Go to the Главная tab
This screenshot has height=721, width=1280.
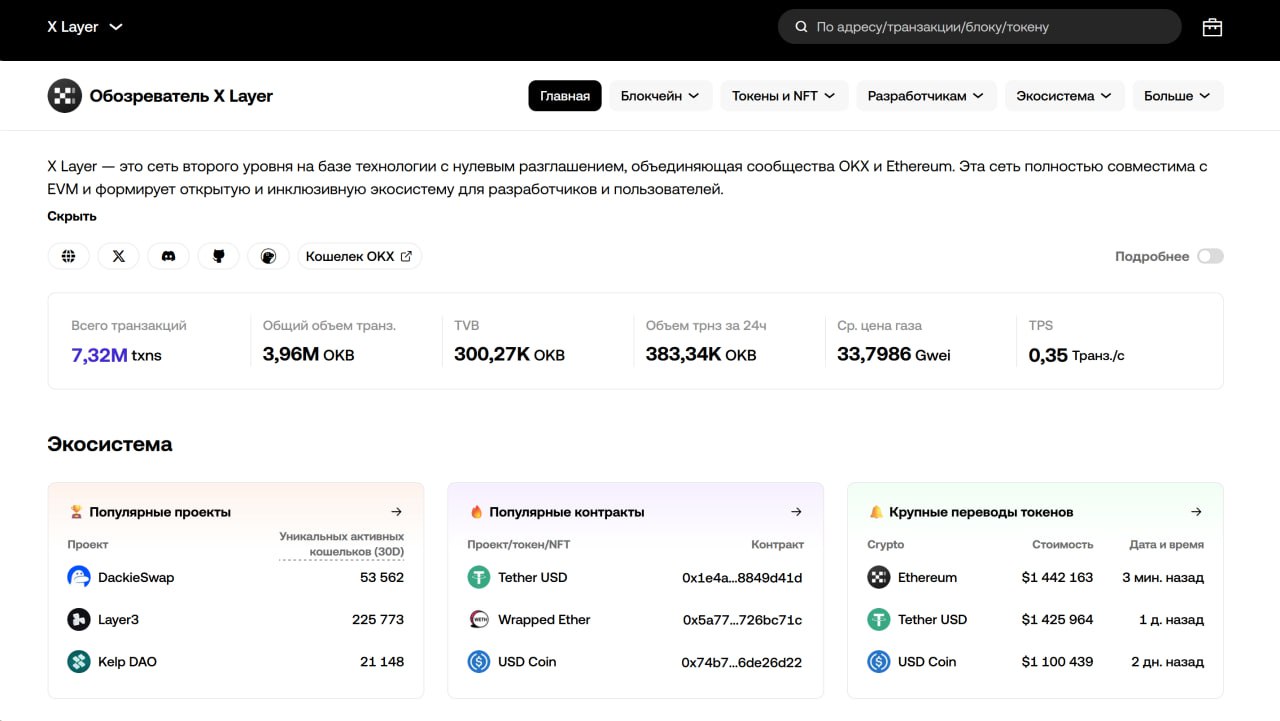point(565,96)
